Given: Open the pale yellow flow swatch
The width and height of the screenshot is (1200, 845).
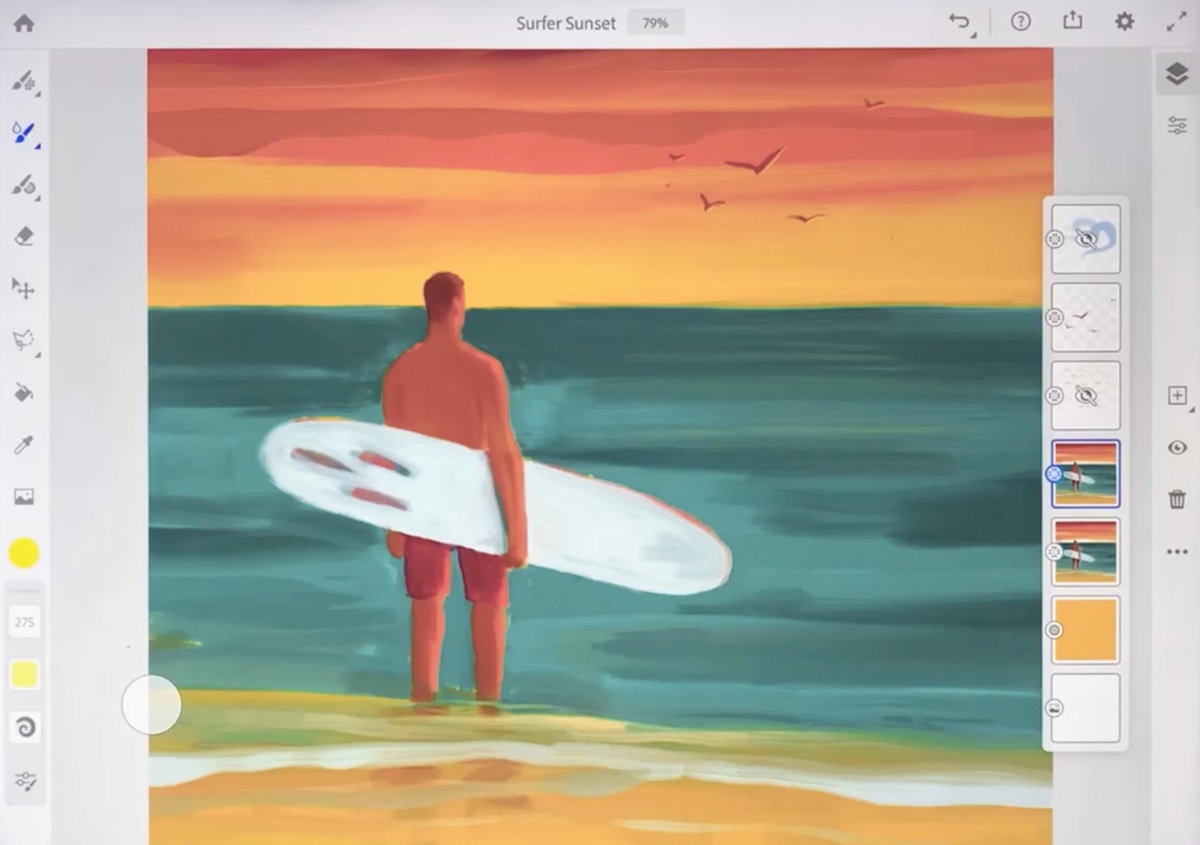Looking at the screenshot, I should (24, 674).
